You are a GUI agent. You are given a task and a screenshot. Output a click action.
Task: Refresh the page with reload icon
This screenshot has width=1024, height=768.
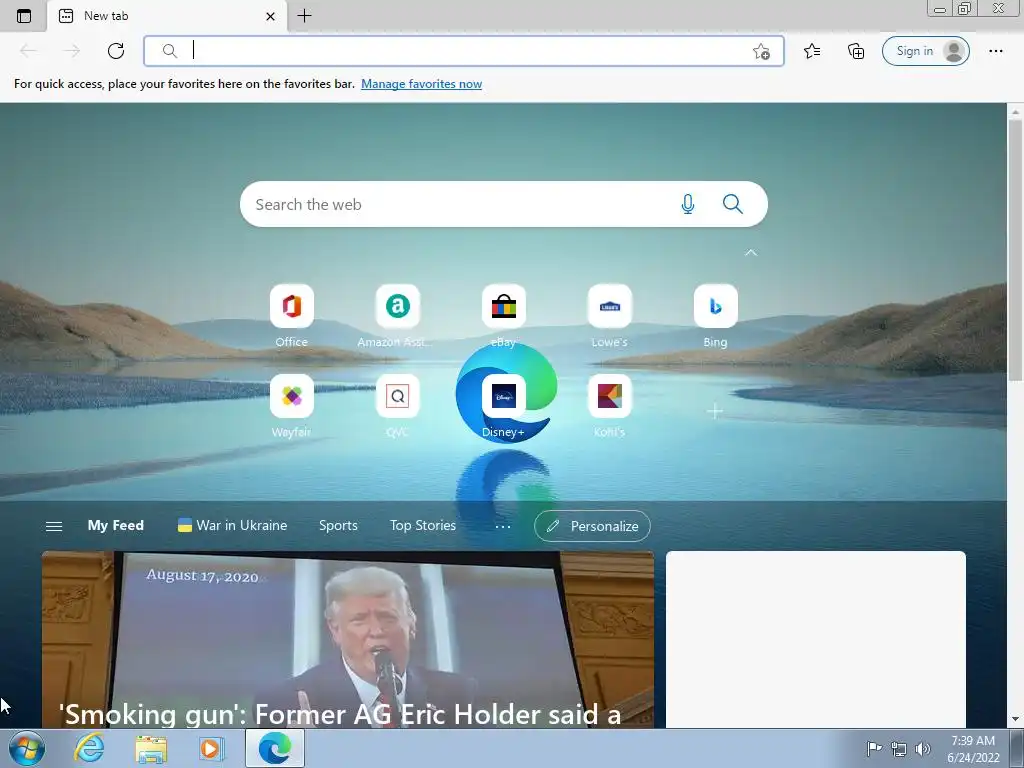coord(116,51)
